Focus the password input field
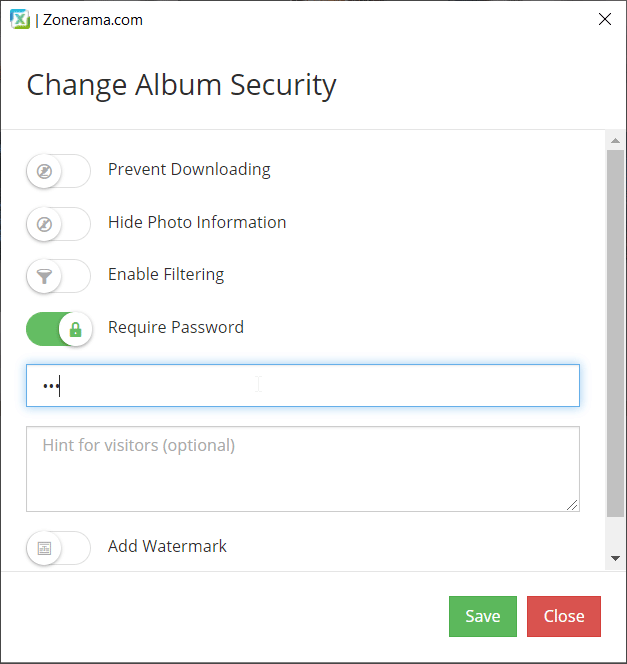Screen dimensions: 627x664 pyautogui.click(x=303, y=385)
